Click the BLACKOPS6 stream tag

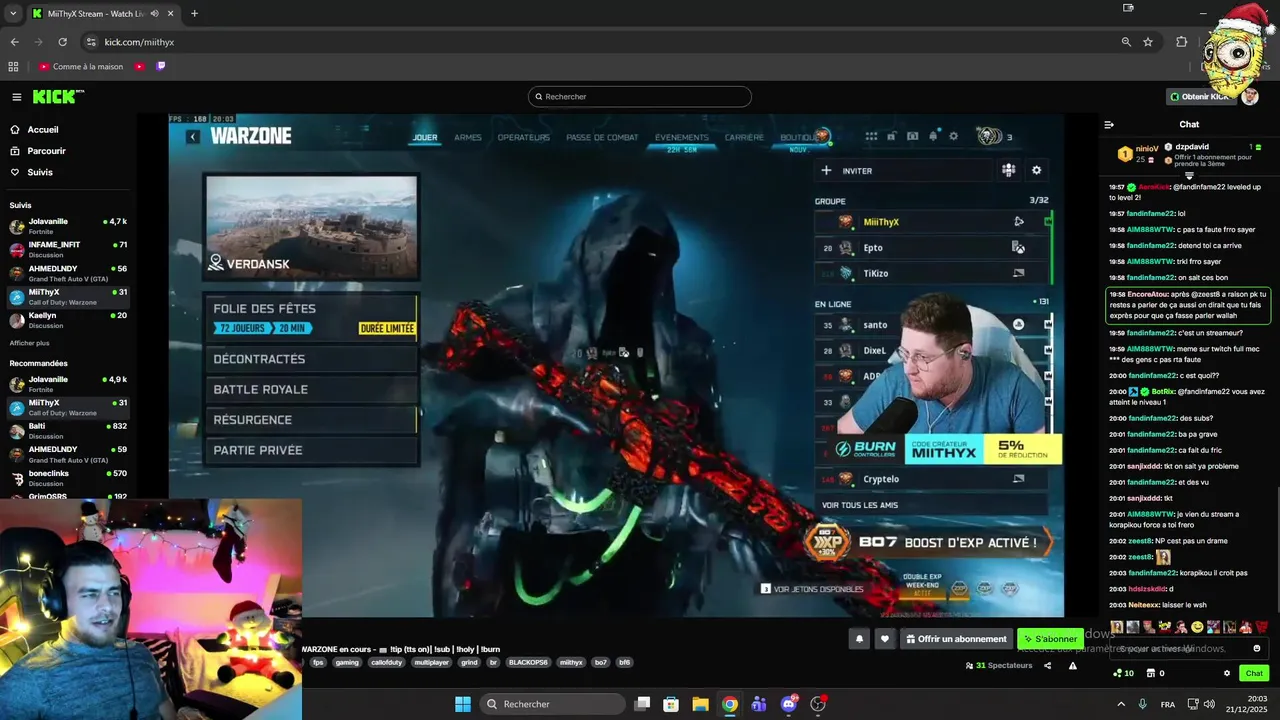tap(528, 662)
